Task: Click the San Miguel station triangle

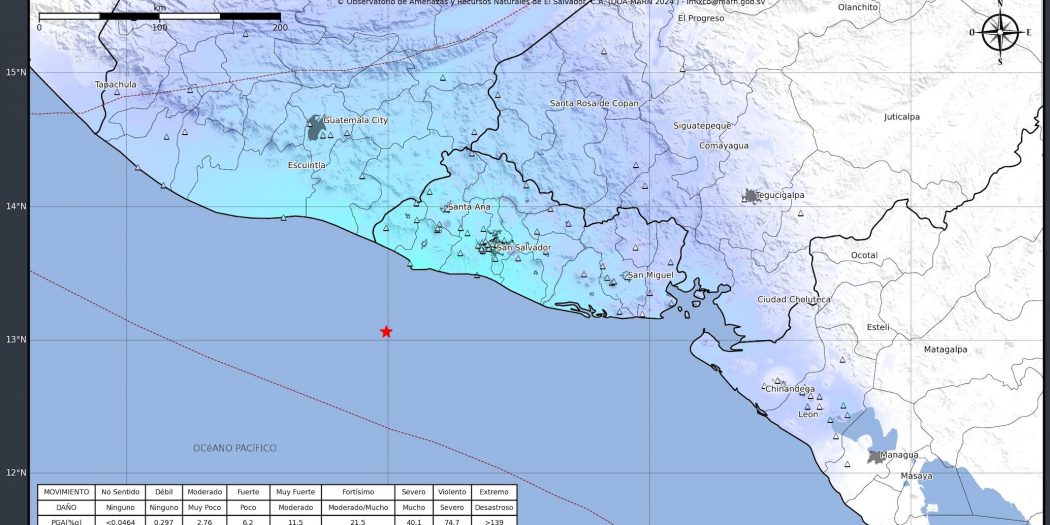Action: [626, 275]
